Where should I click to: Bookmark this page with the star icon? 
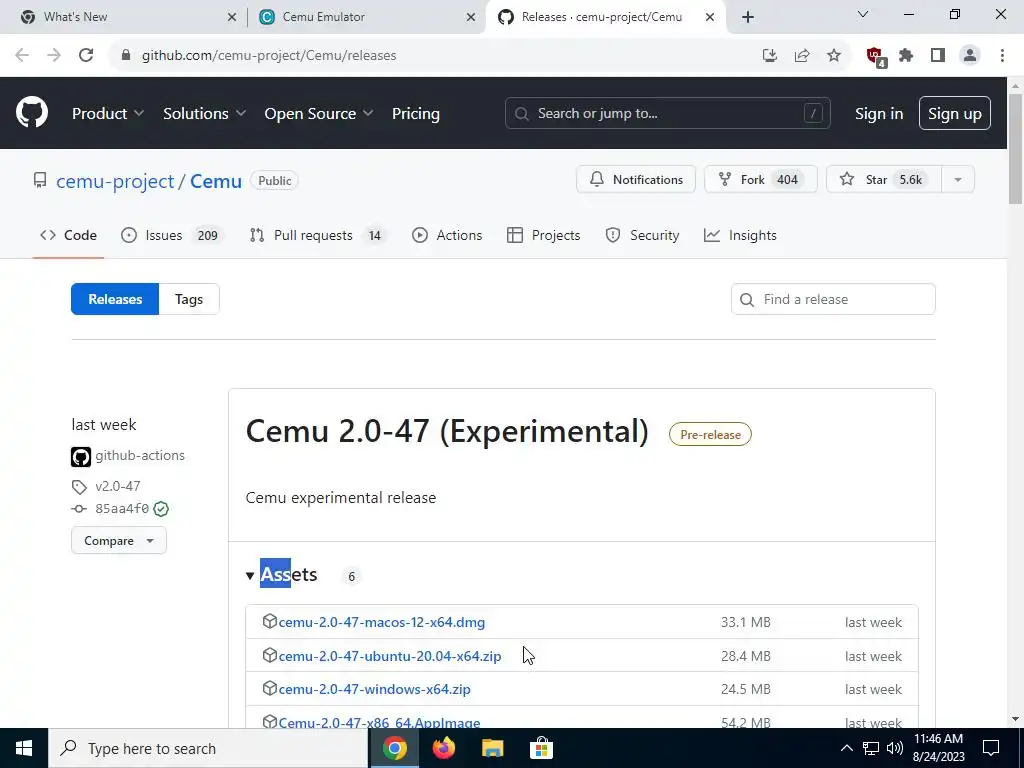click(834, 56)
